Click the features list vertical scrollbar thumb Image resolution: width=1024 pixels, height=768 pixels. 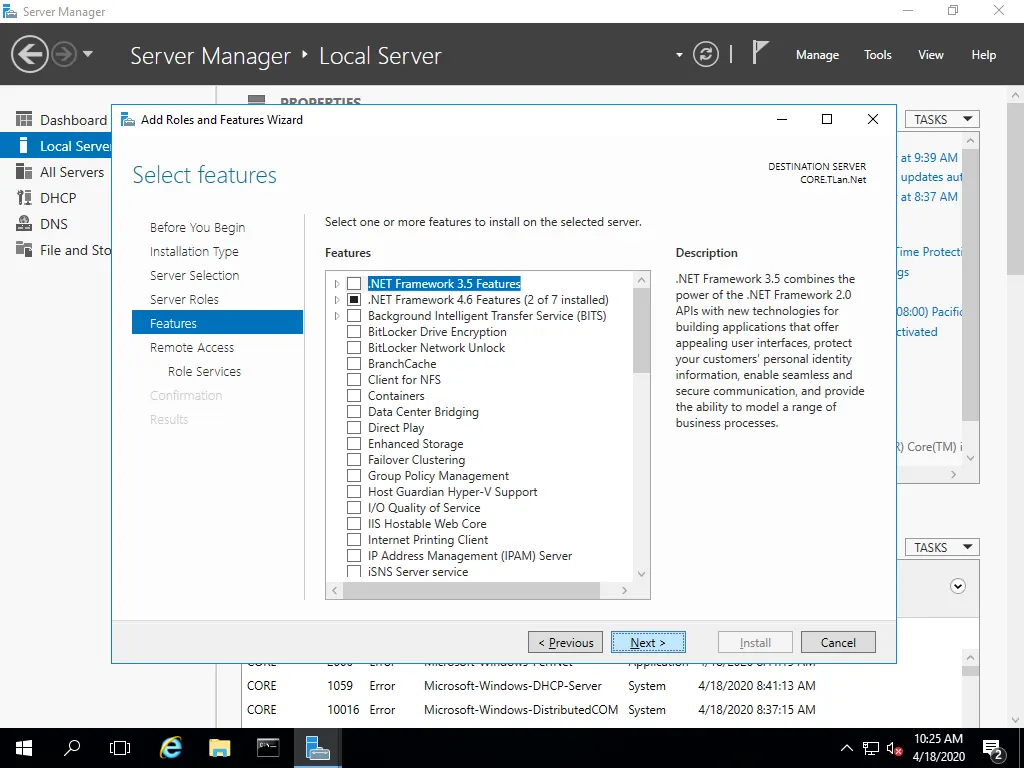(642, 330)
